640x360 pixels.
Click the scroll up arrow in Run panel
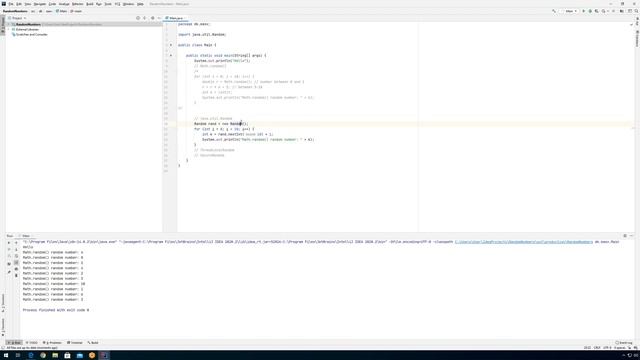pyautogui.click(x=16, y=242)
